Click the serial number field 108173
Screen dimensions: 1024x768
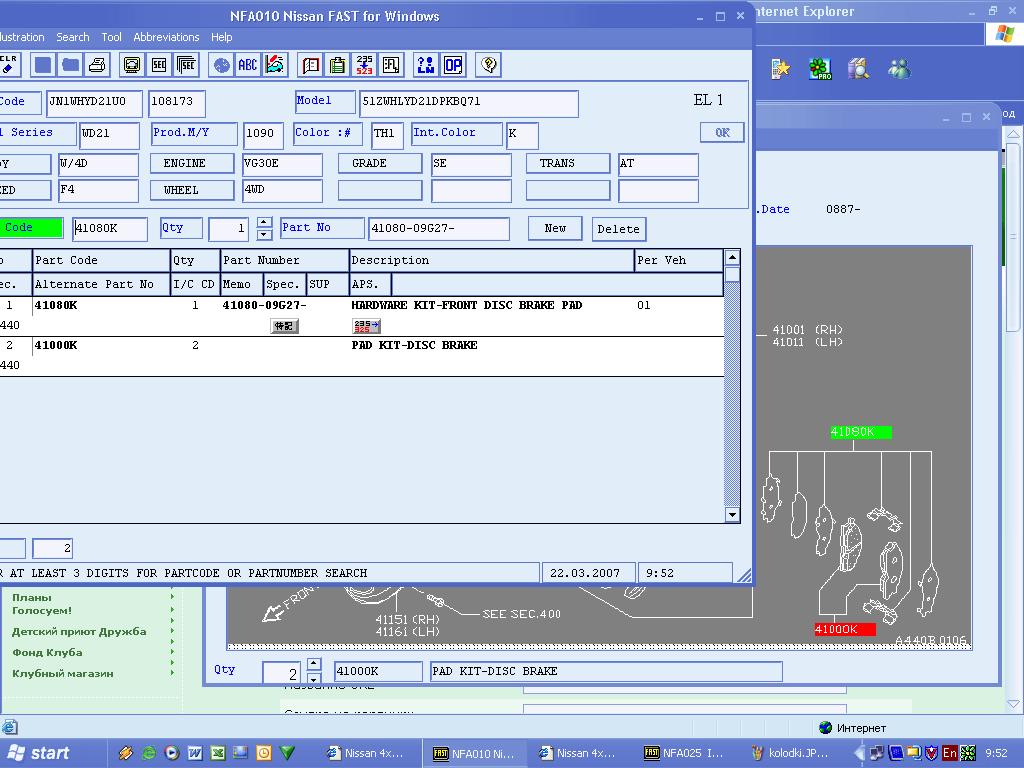coord(177,102)
